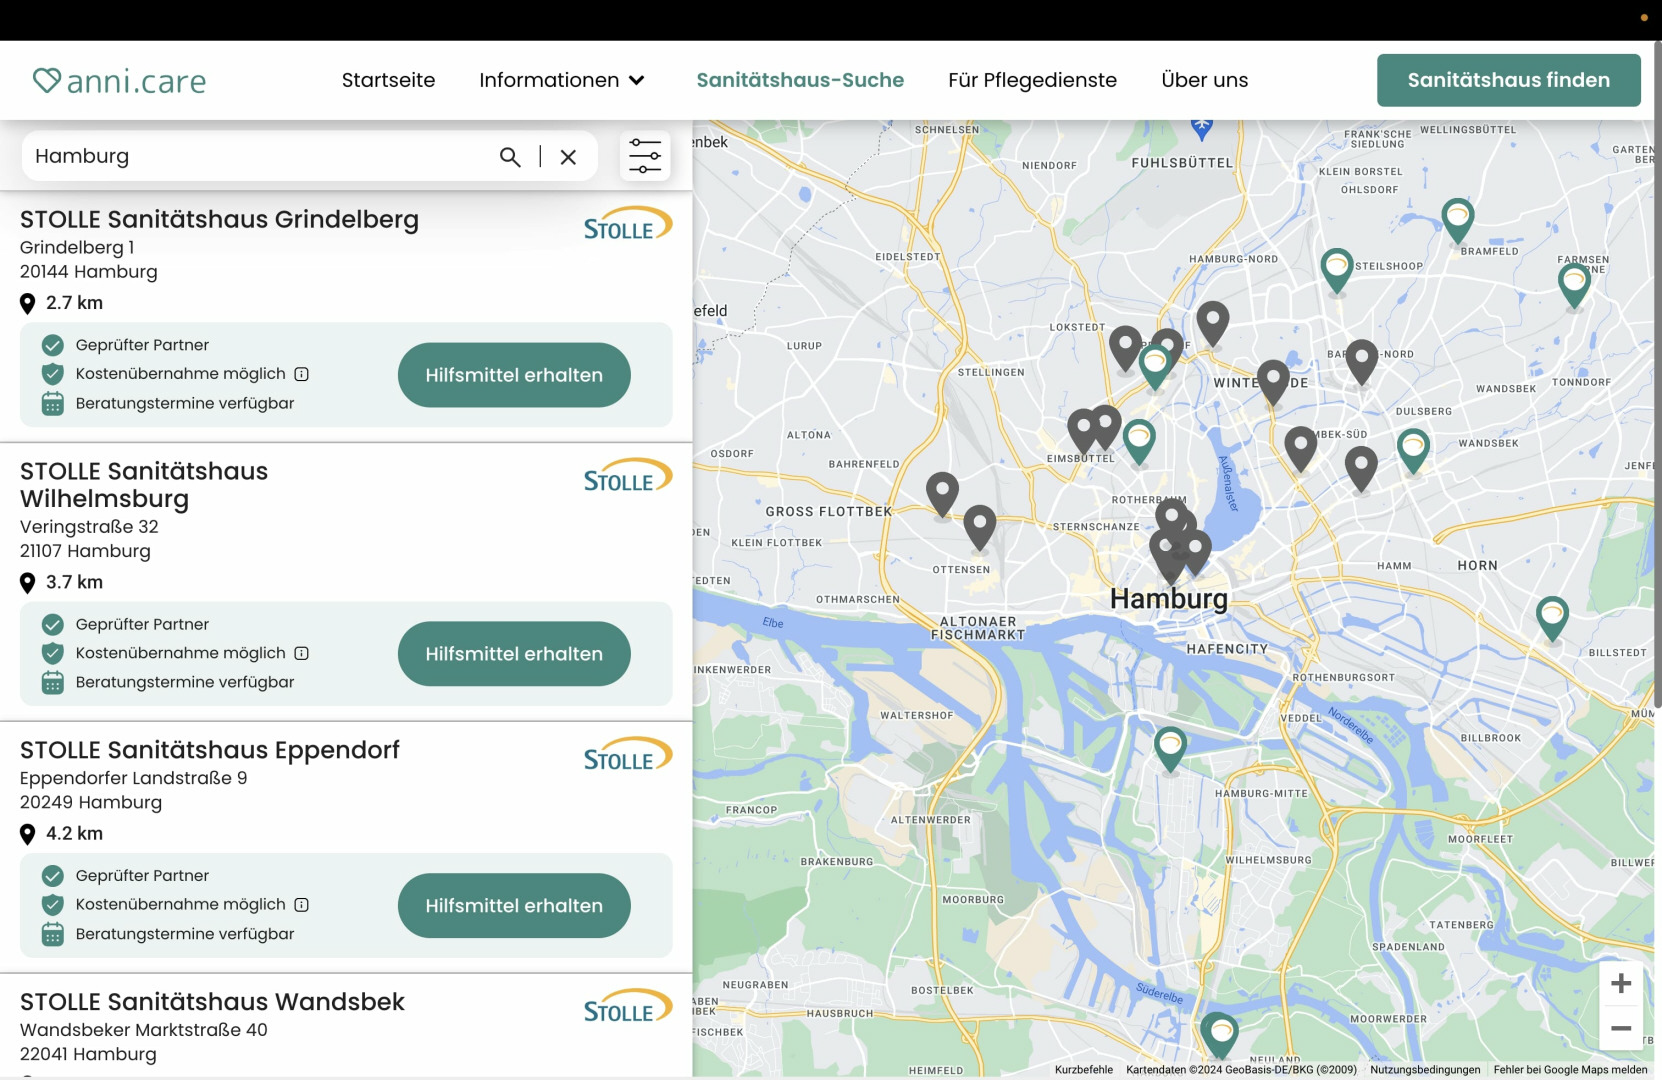Screen dimensions: 1662x1080
Task: Click Geprüfter Partner checkmark in Wilhelmsburg card
Action: 53,624
